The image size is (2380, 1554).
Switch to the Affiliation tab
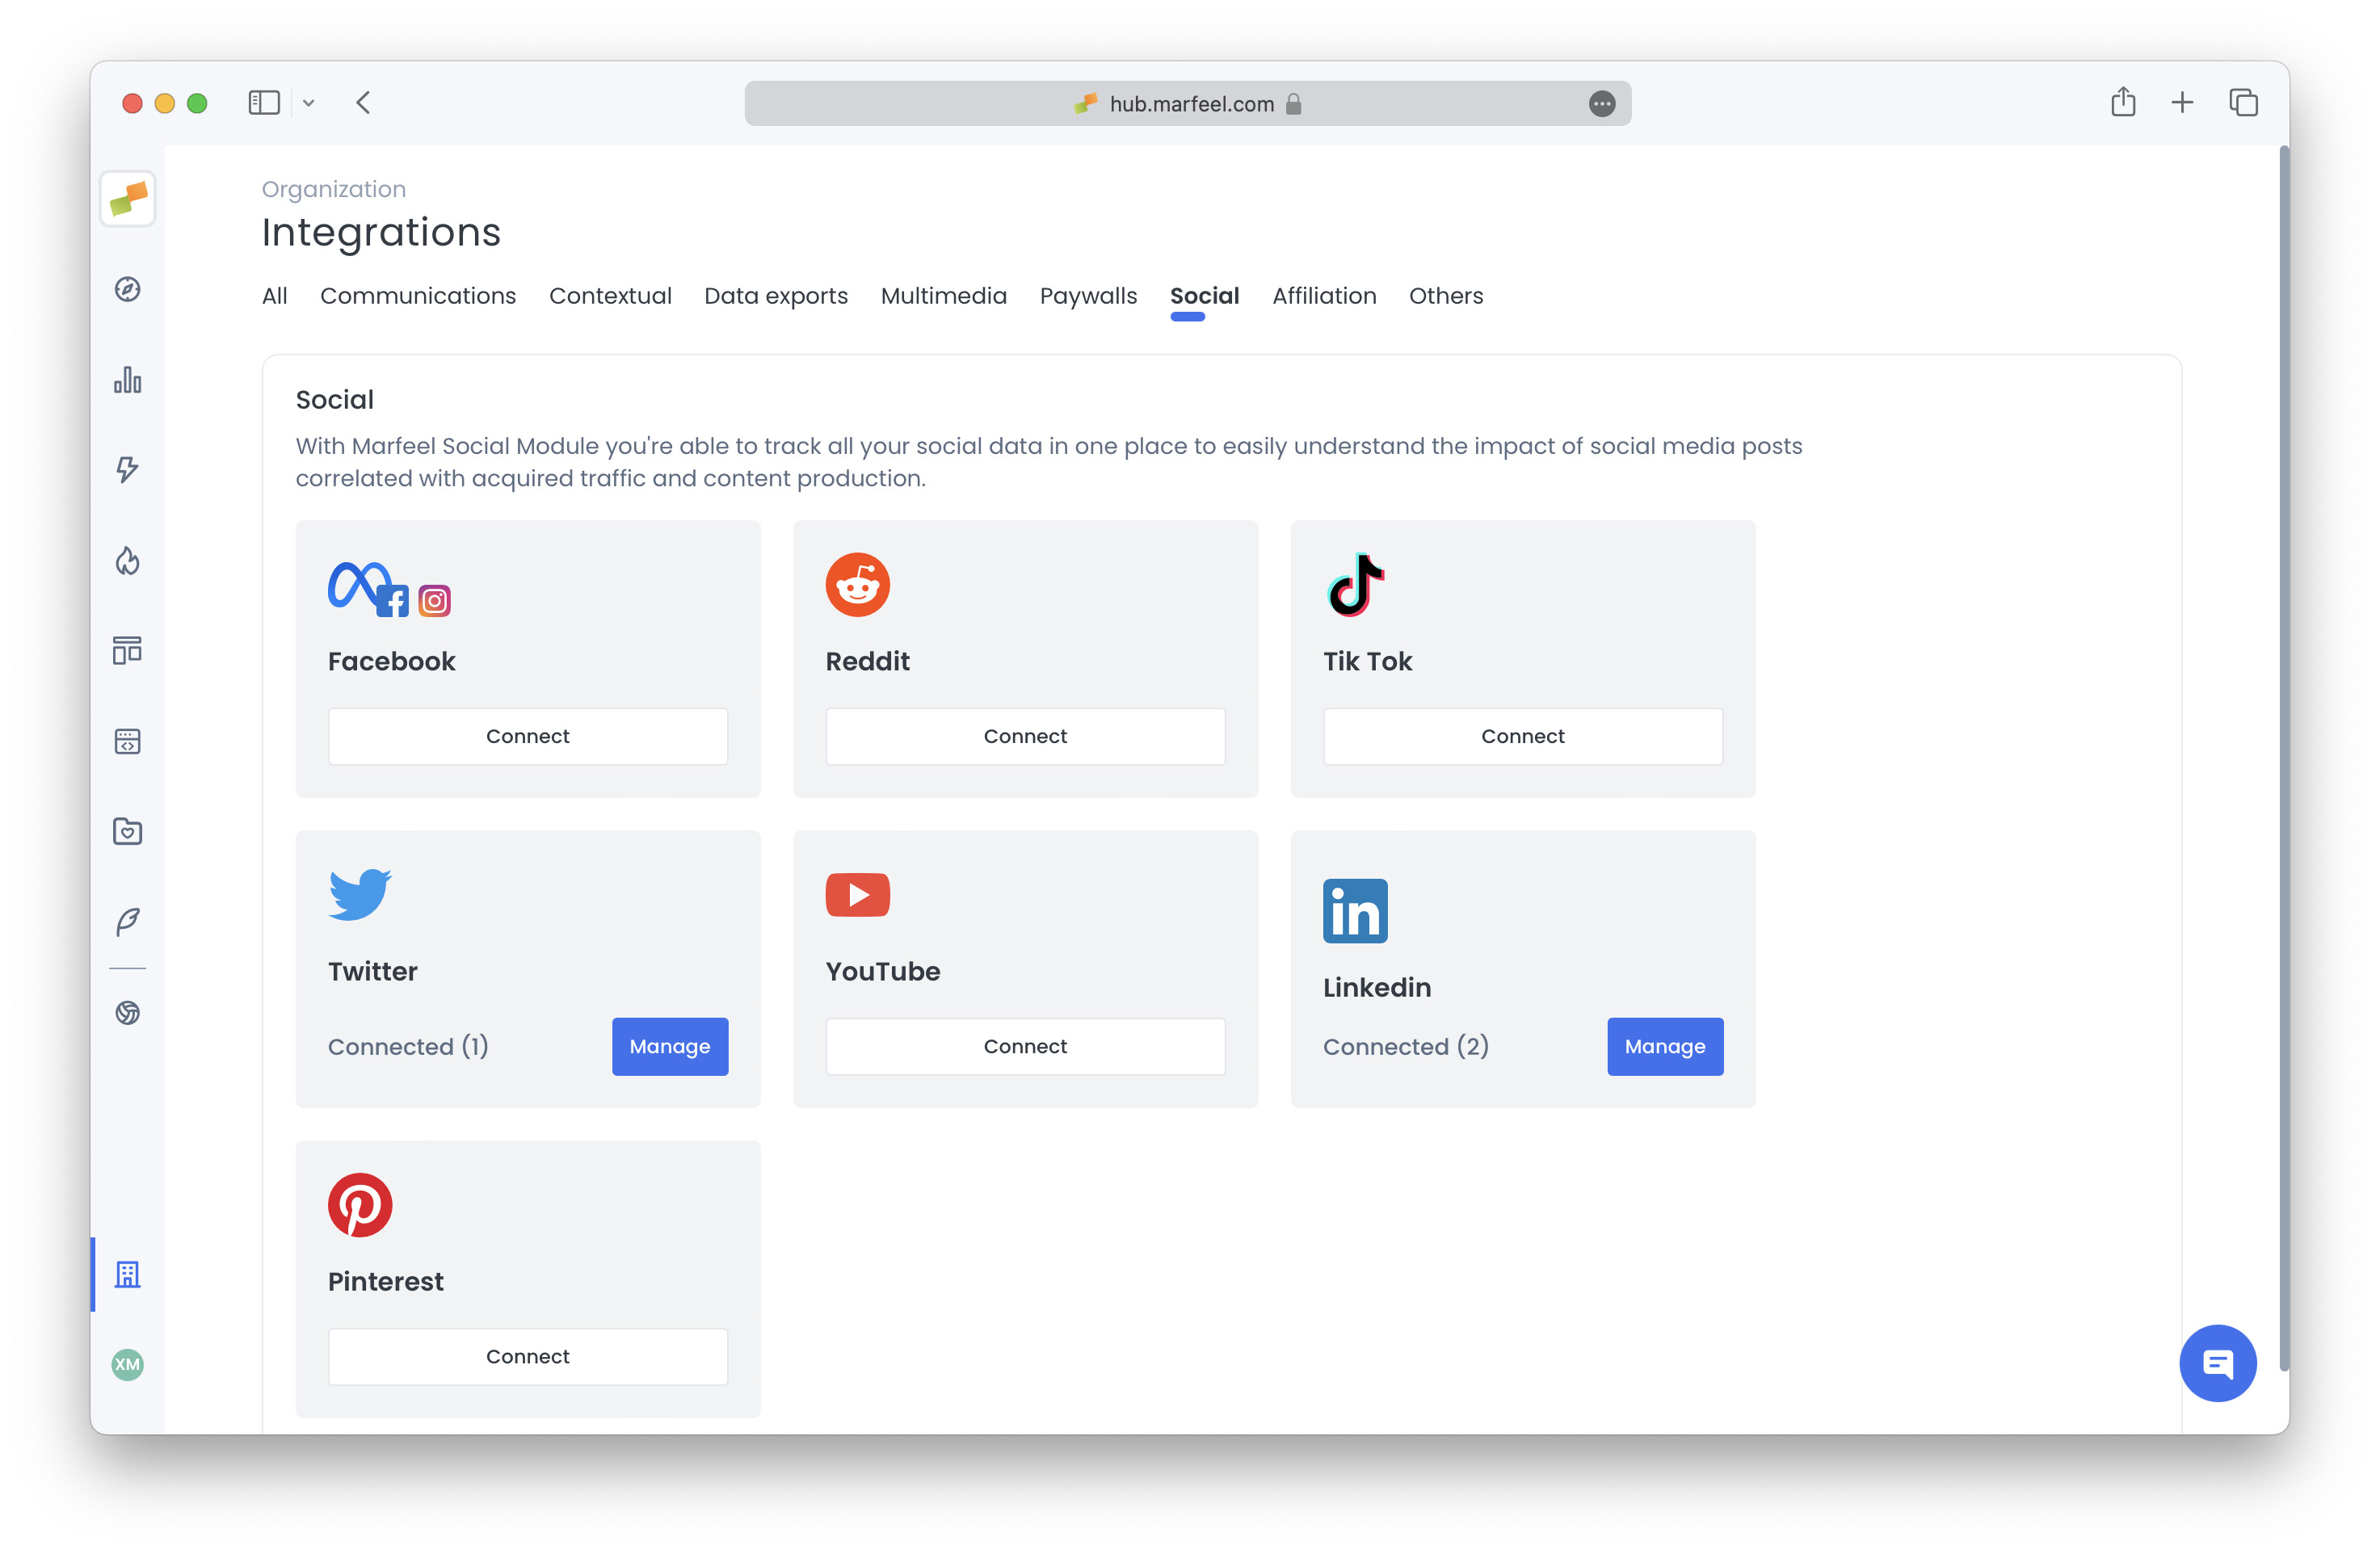click(x=1324, y=296)
